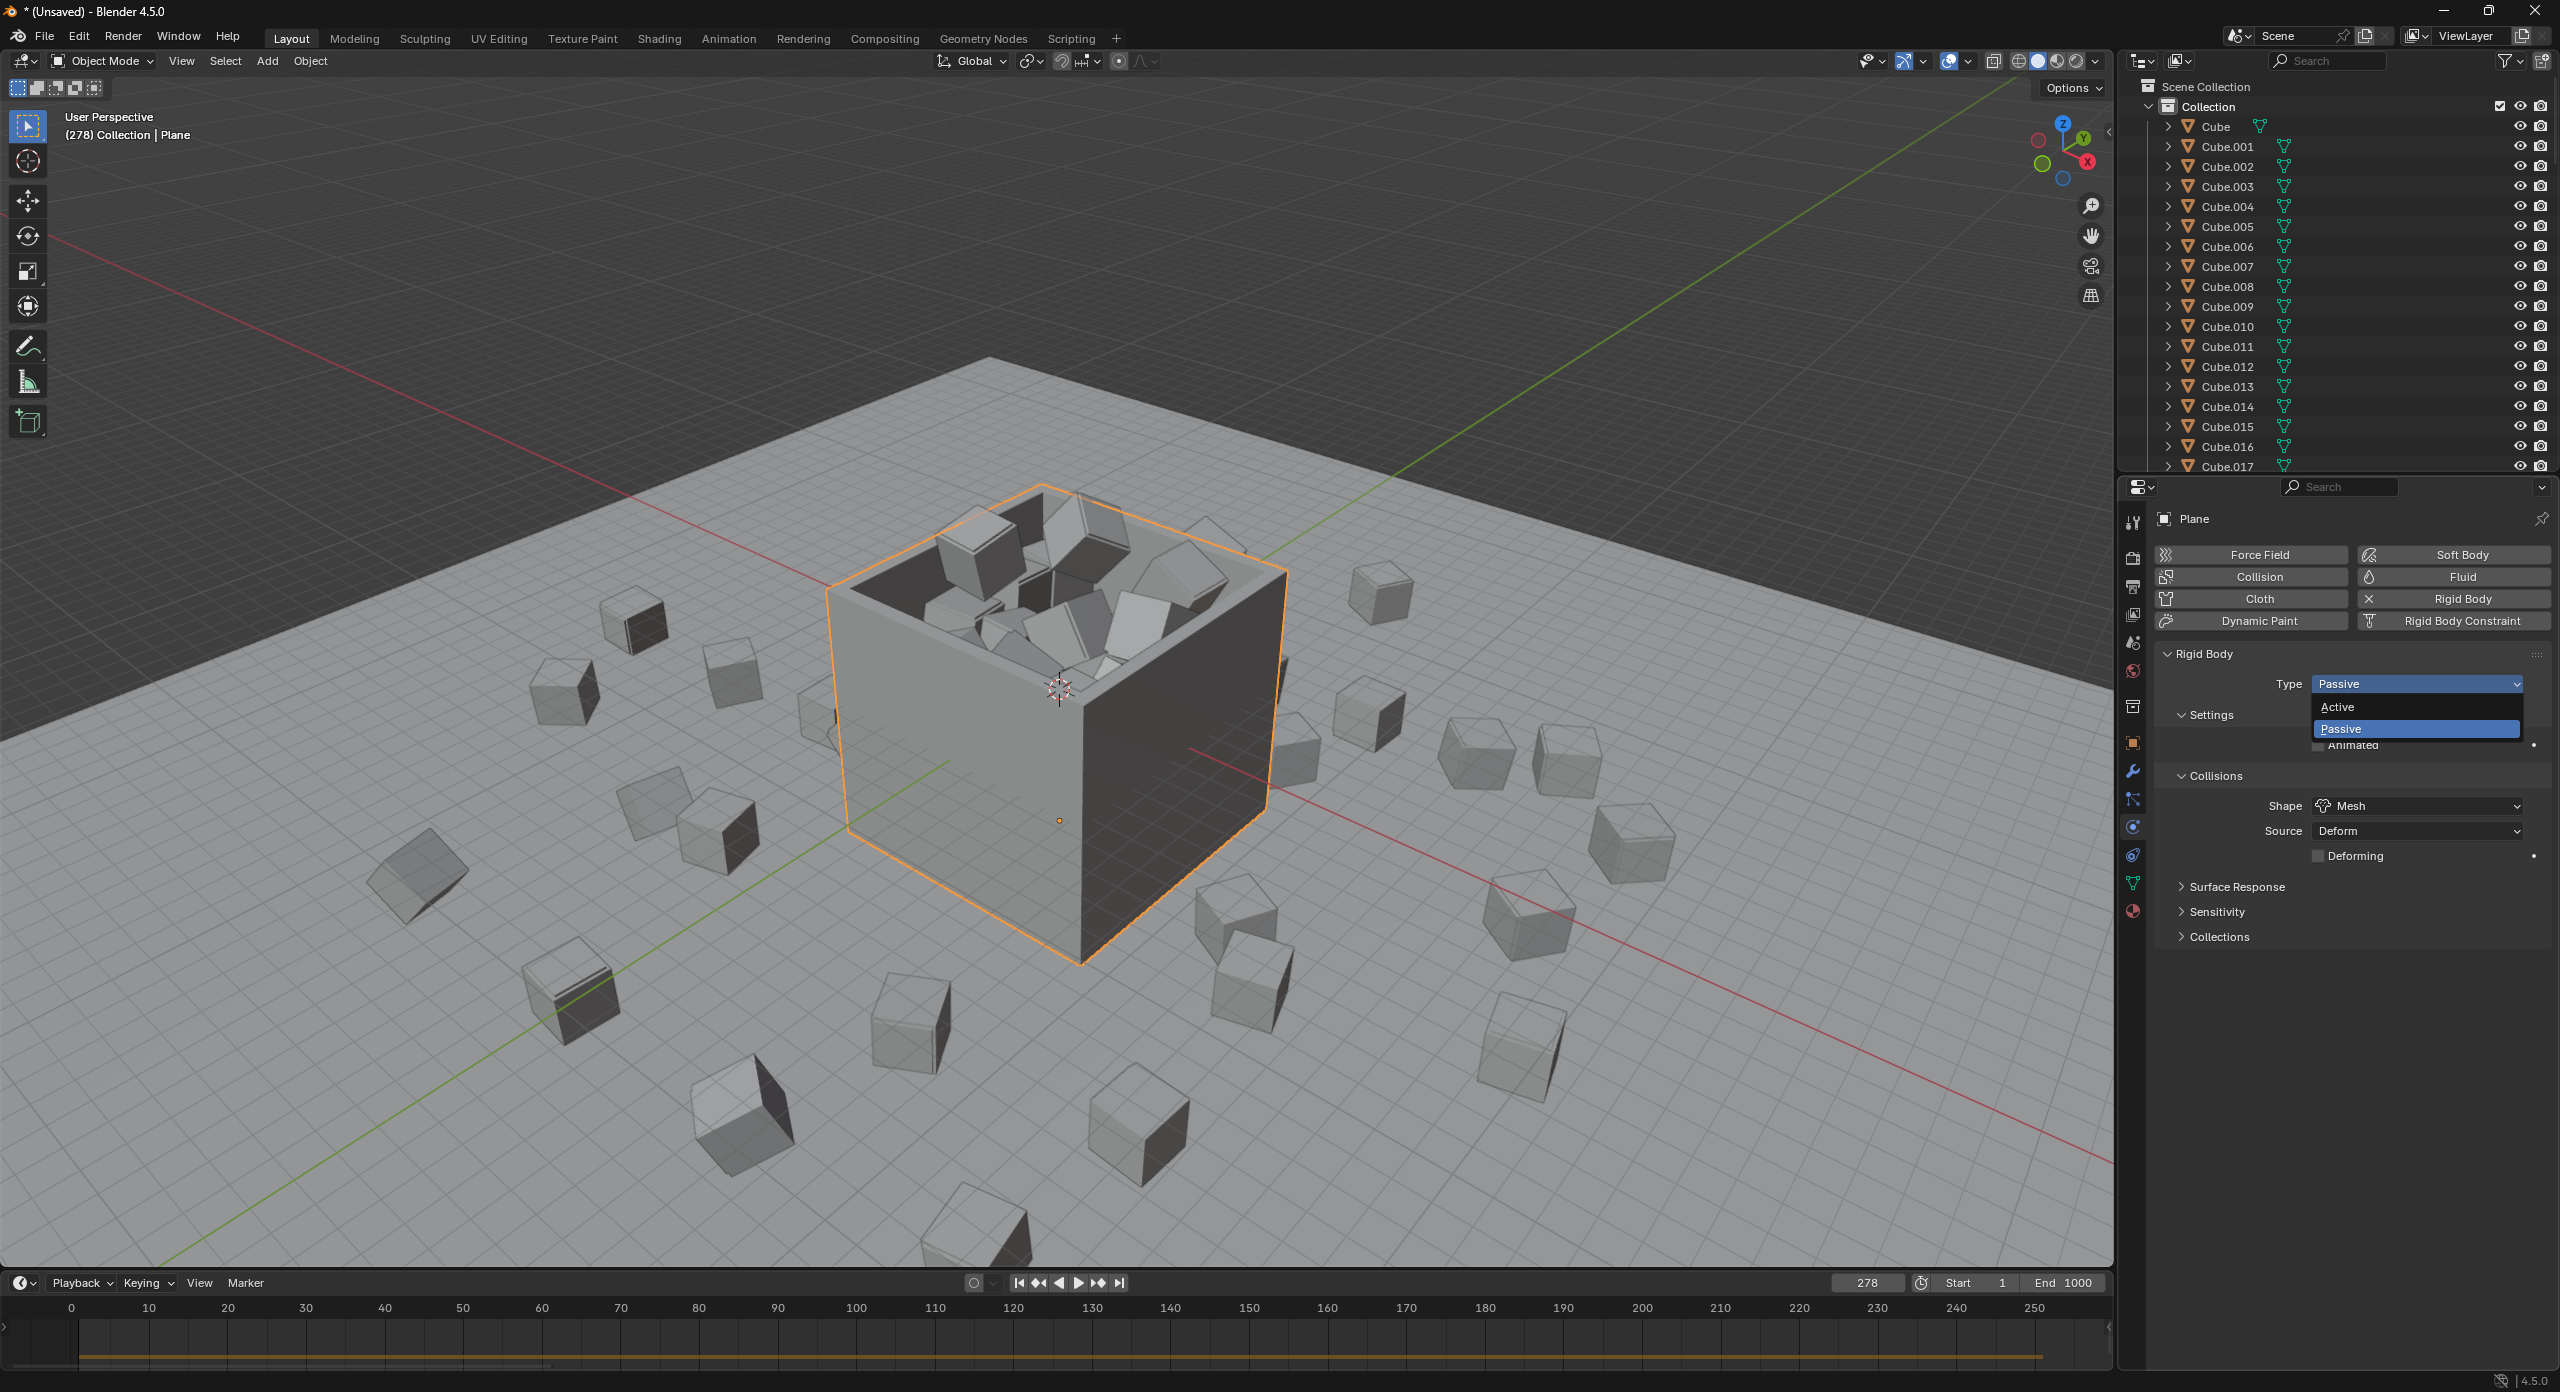Open the collision Shape Mesh dropdown
The height and width of the screenshot is (1392, 2560).
pyautogui.click(x=2416, y=806)
